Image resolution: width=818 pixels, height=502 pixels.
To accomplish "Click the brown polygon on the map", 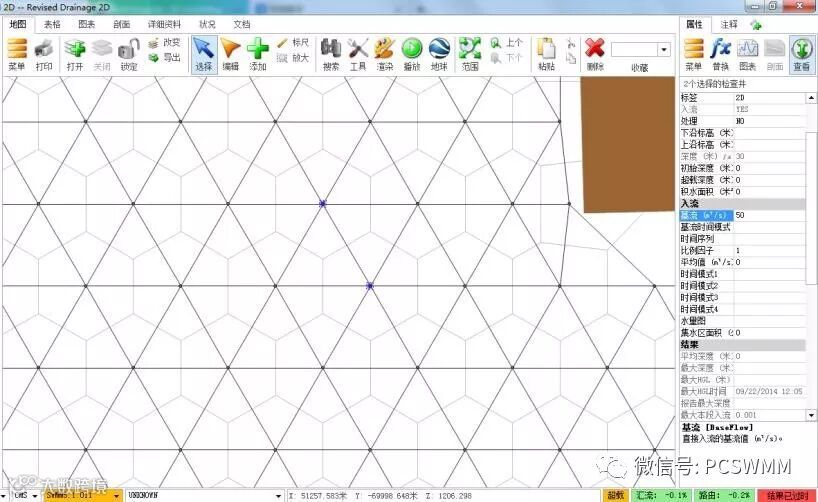I will (628, 145).
